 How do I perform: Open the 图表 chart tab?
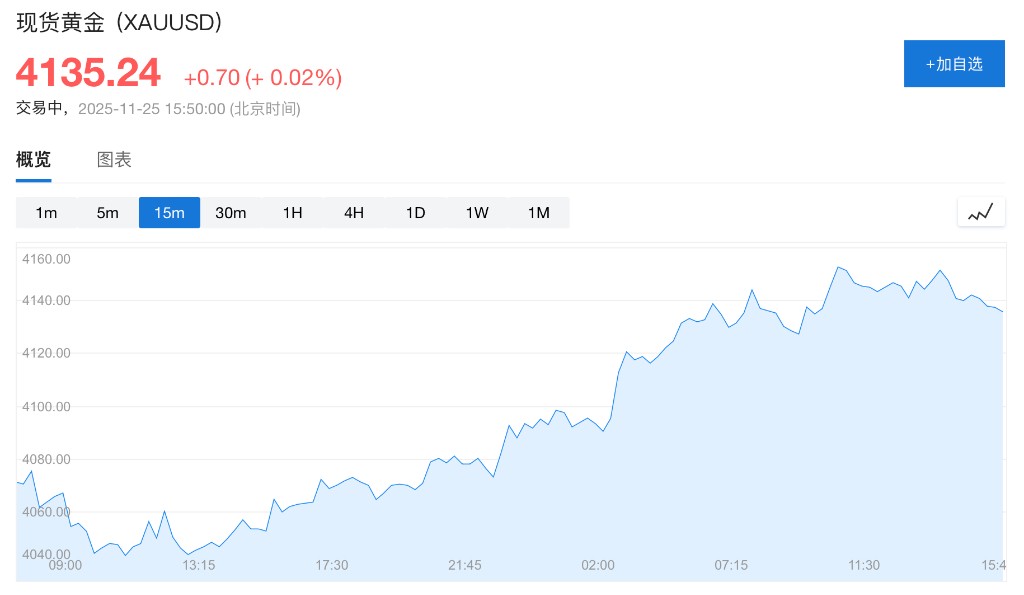click(x=114, y=159)
